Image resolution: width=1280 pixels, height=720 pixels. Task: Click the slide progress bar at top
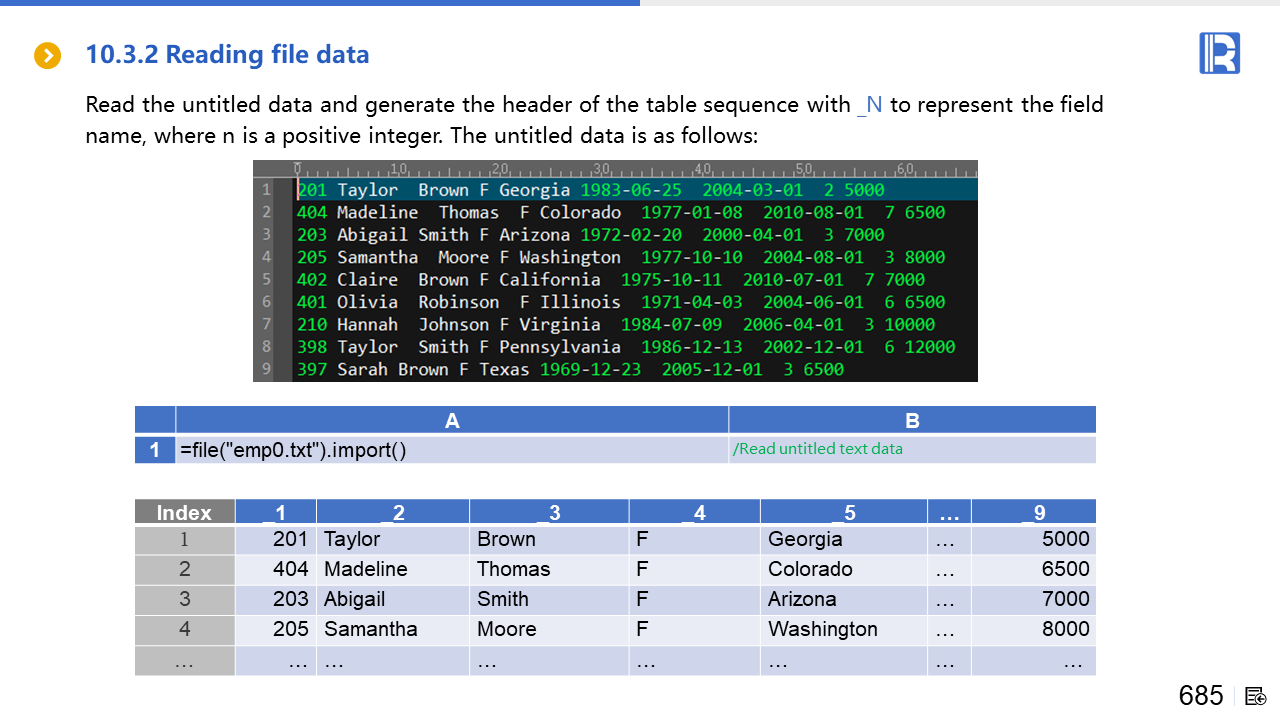pyautogui.click(x=320, y=3)
